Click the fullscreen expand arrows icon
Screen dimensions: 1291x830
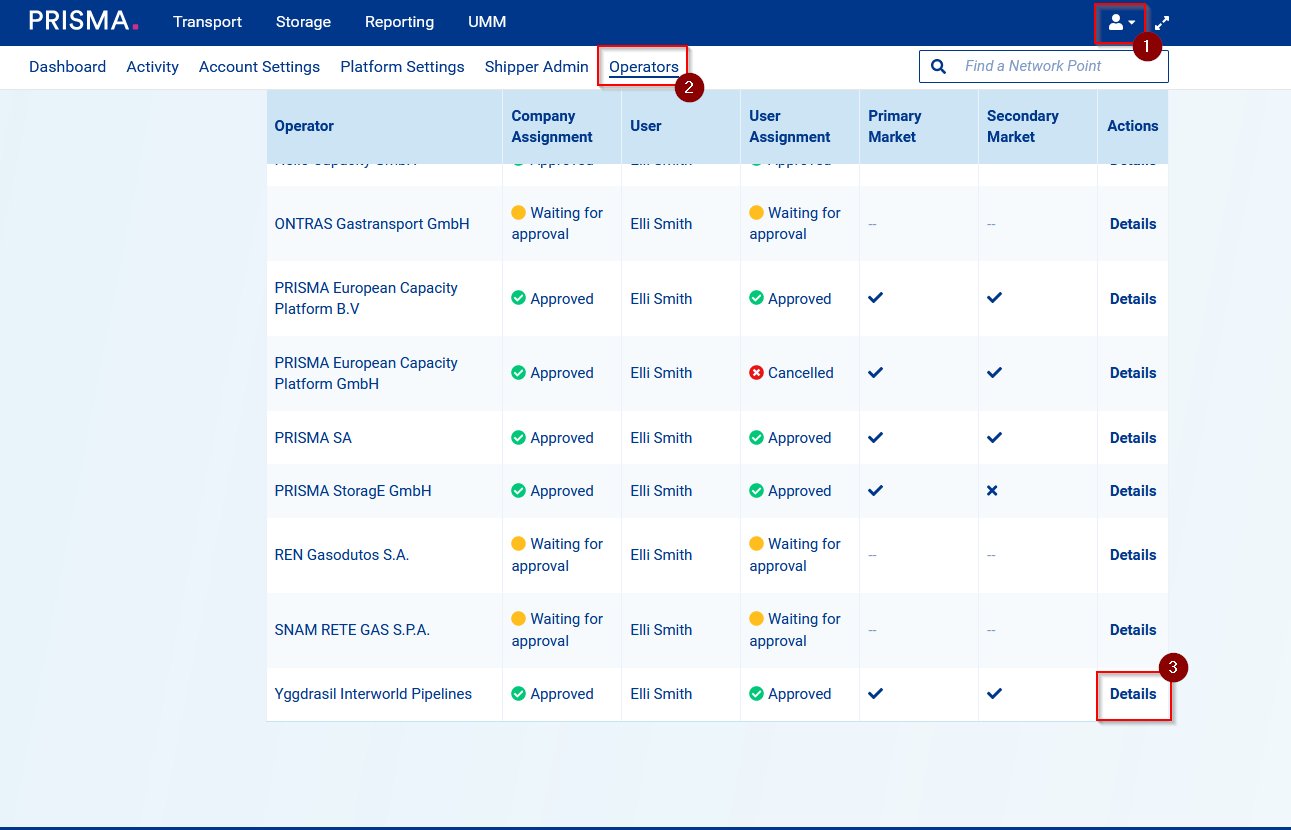1162,23
